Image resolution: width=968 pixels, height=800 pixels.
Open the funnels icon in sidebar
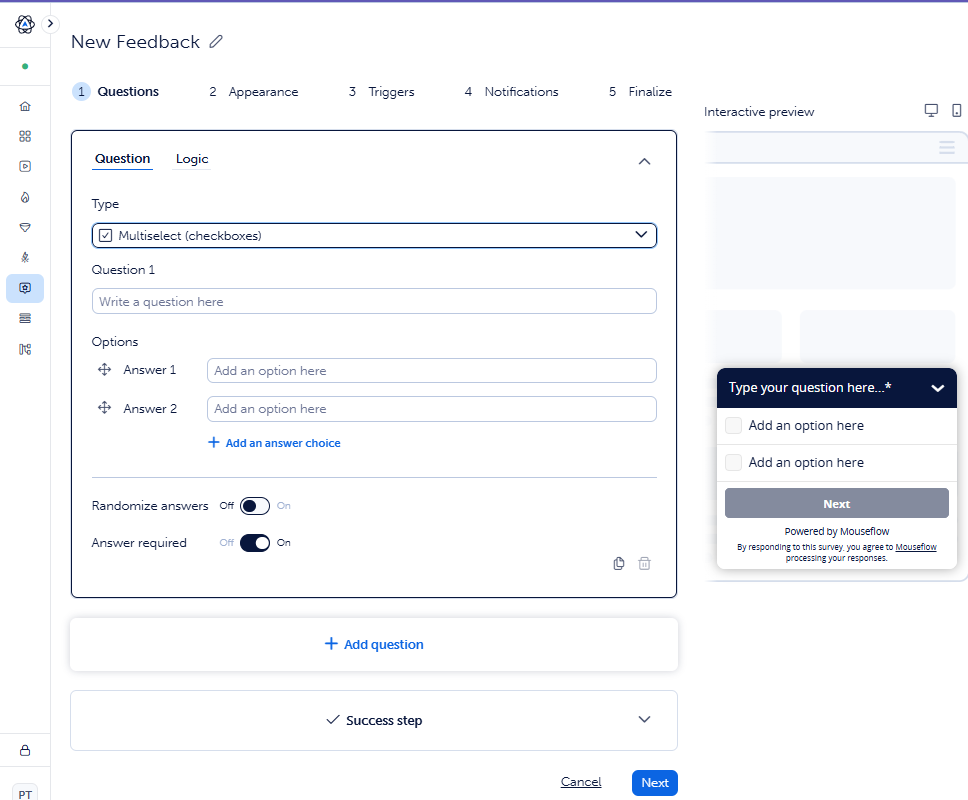(25, 227)
